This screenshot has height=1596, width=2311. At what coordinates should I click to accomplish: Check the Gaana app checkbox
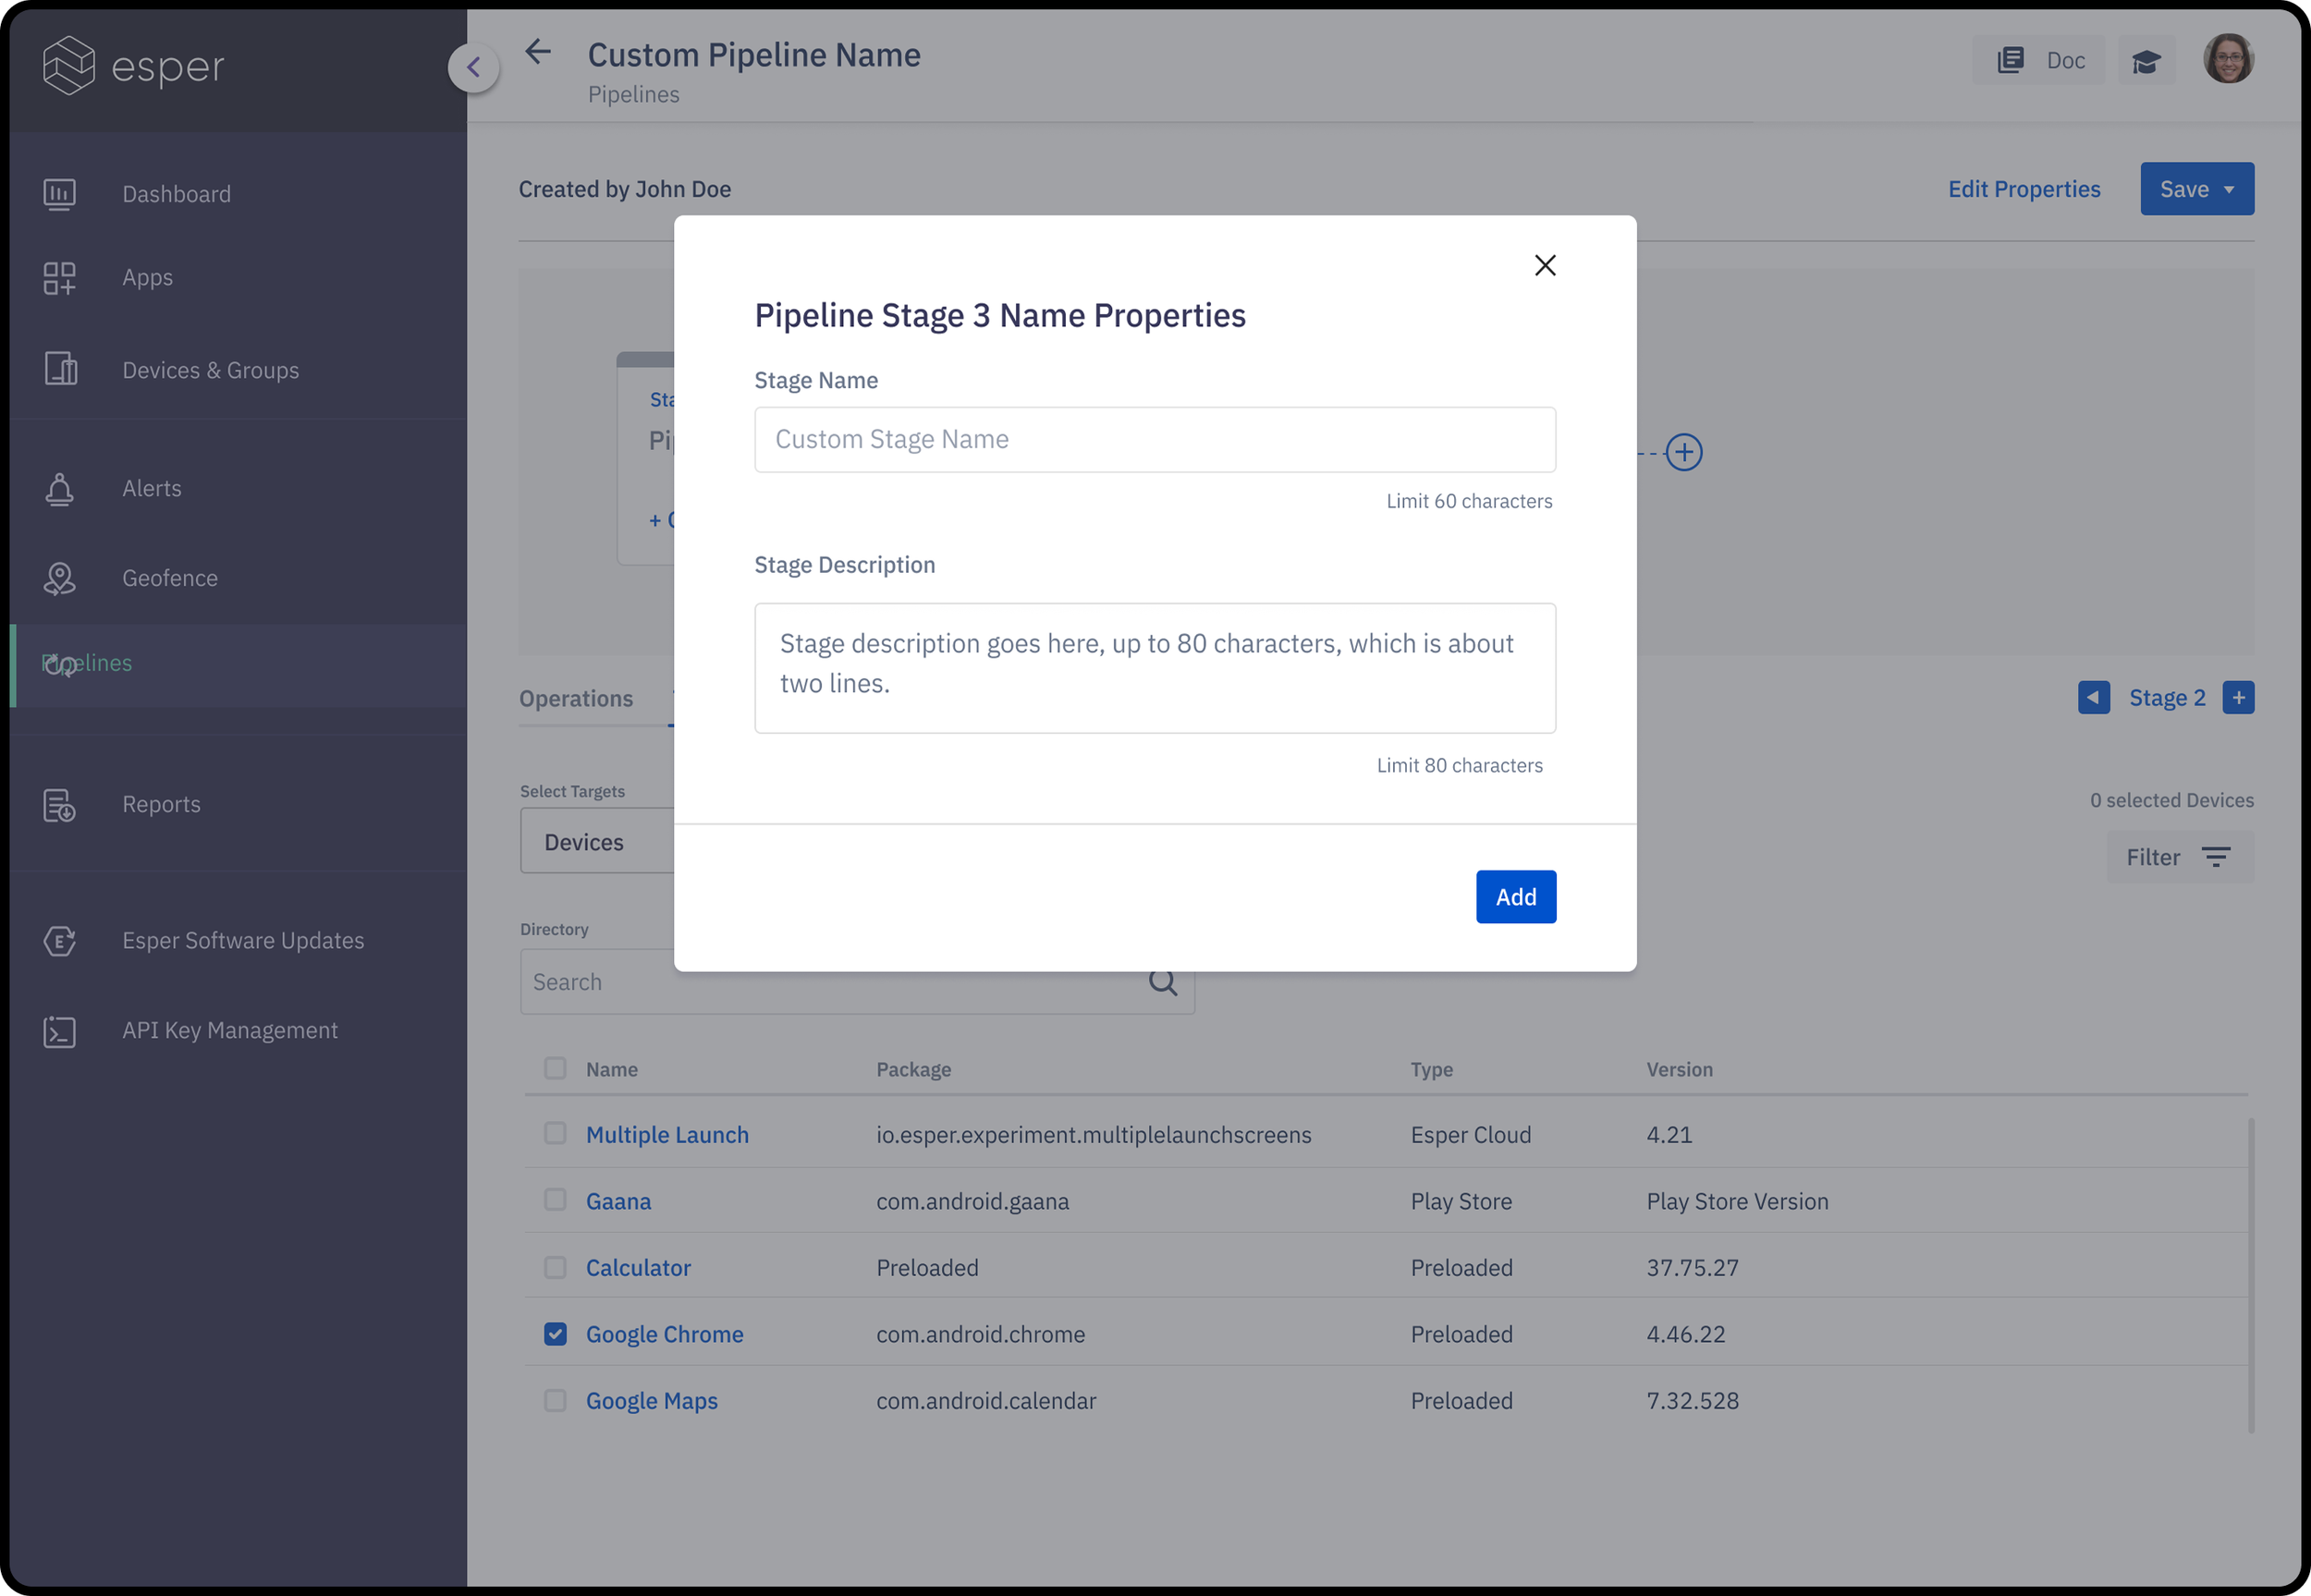click(x=555, y=1200)
